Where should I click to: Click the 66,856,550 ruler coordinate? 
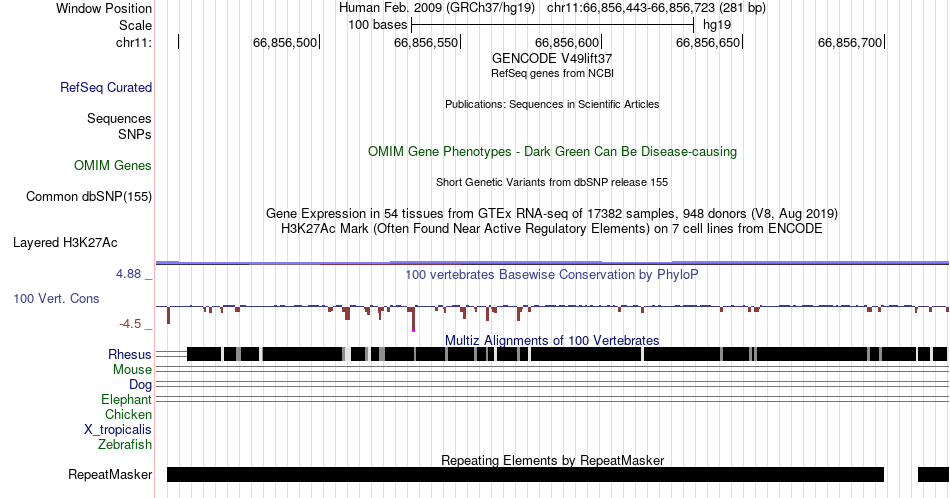426,42
